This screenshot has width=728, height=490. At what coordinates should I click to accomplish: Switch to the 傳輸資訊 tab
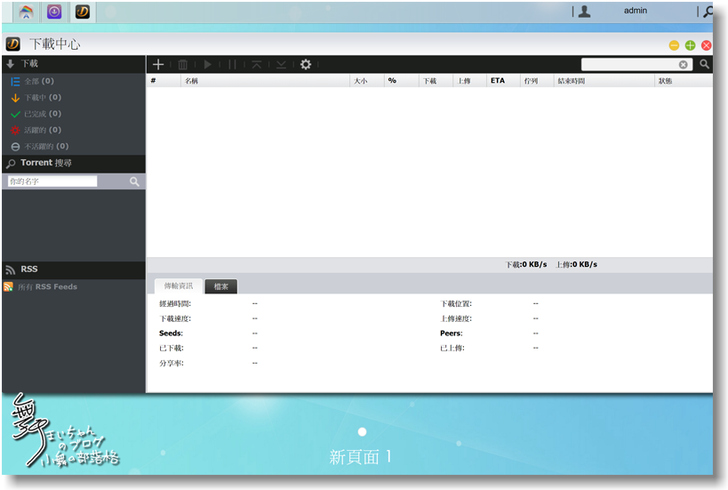coord(178,286)
